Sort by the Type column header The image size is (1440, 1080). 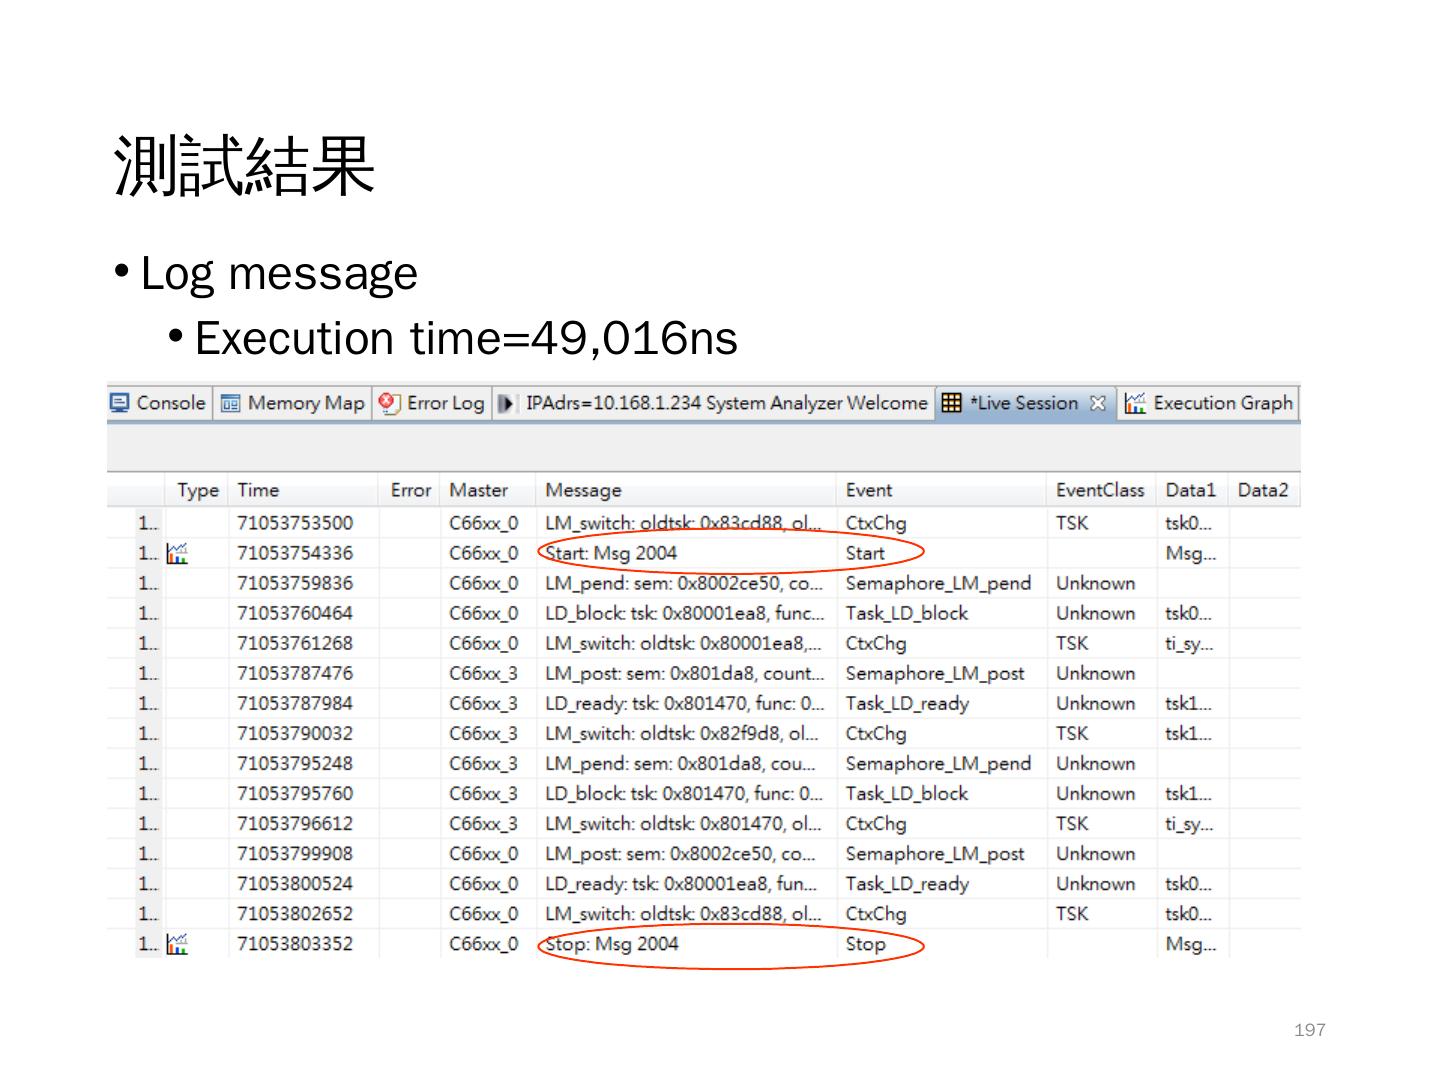(197, 490)
